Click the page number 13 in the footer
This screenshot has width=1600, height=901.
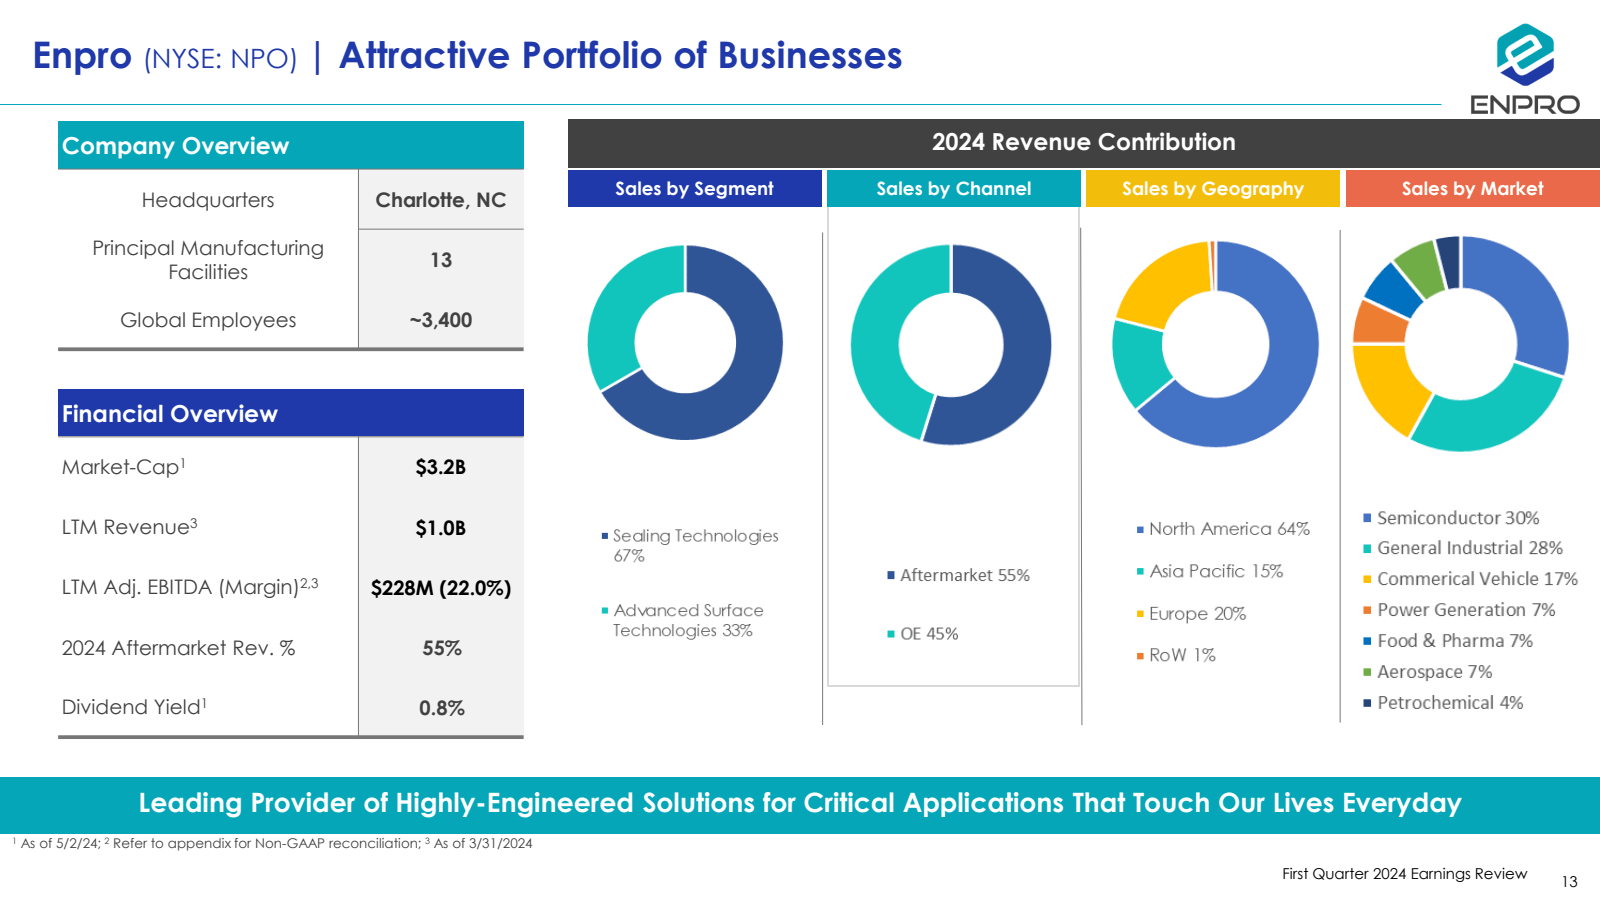click(x=1570, y=881)
